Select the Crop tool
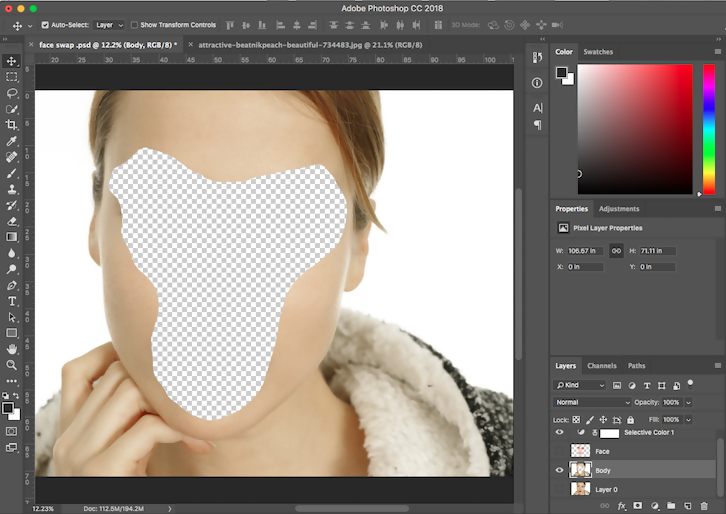Image resolution: width=726 pixels, height=514 pixels. (x=12, y=125)
